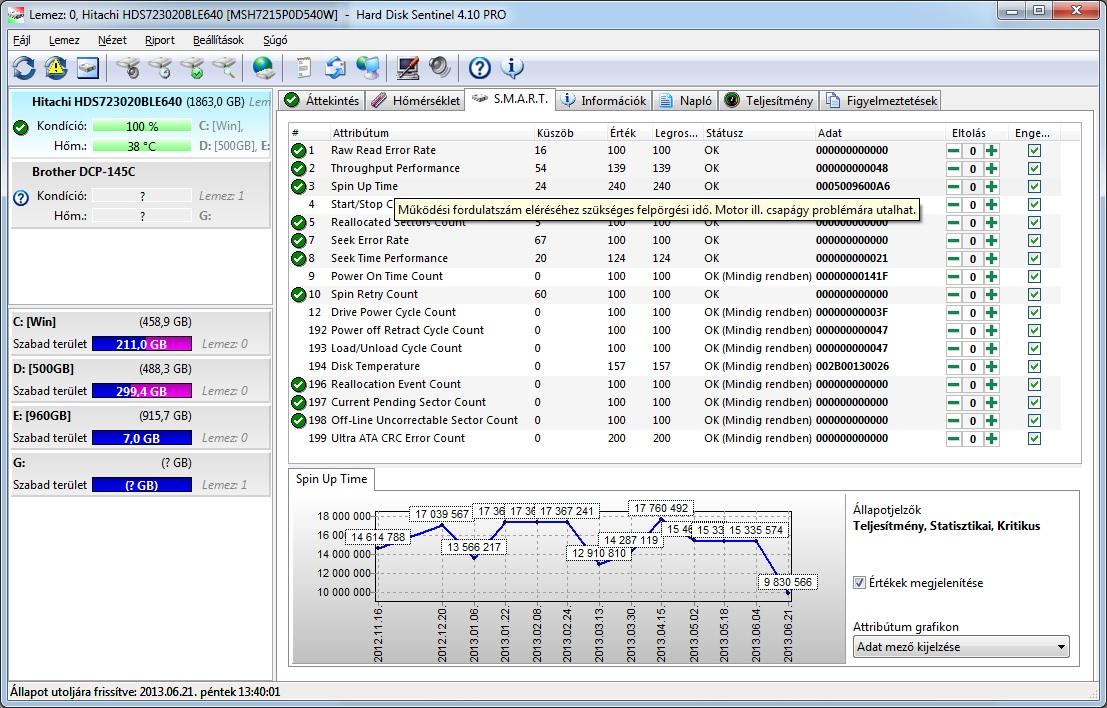Image resolution: width=1107 pixels, height=708 pixels.
Task: Toggle enable checkbox for Ultra ATA CRC Error Count
Action: (x=1034, y=438)
